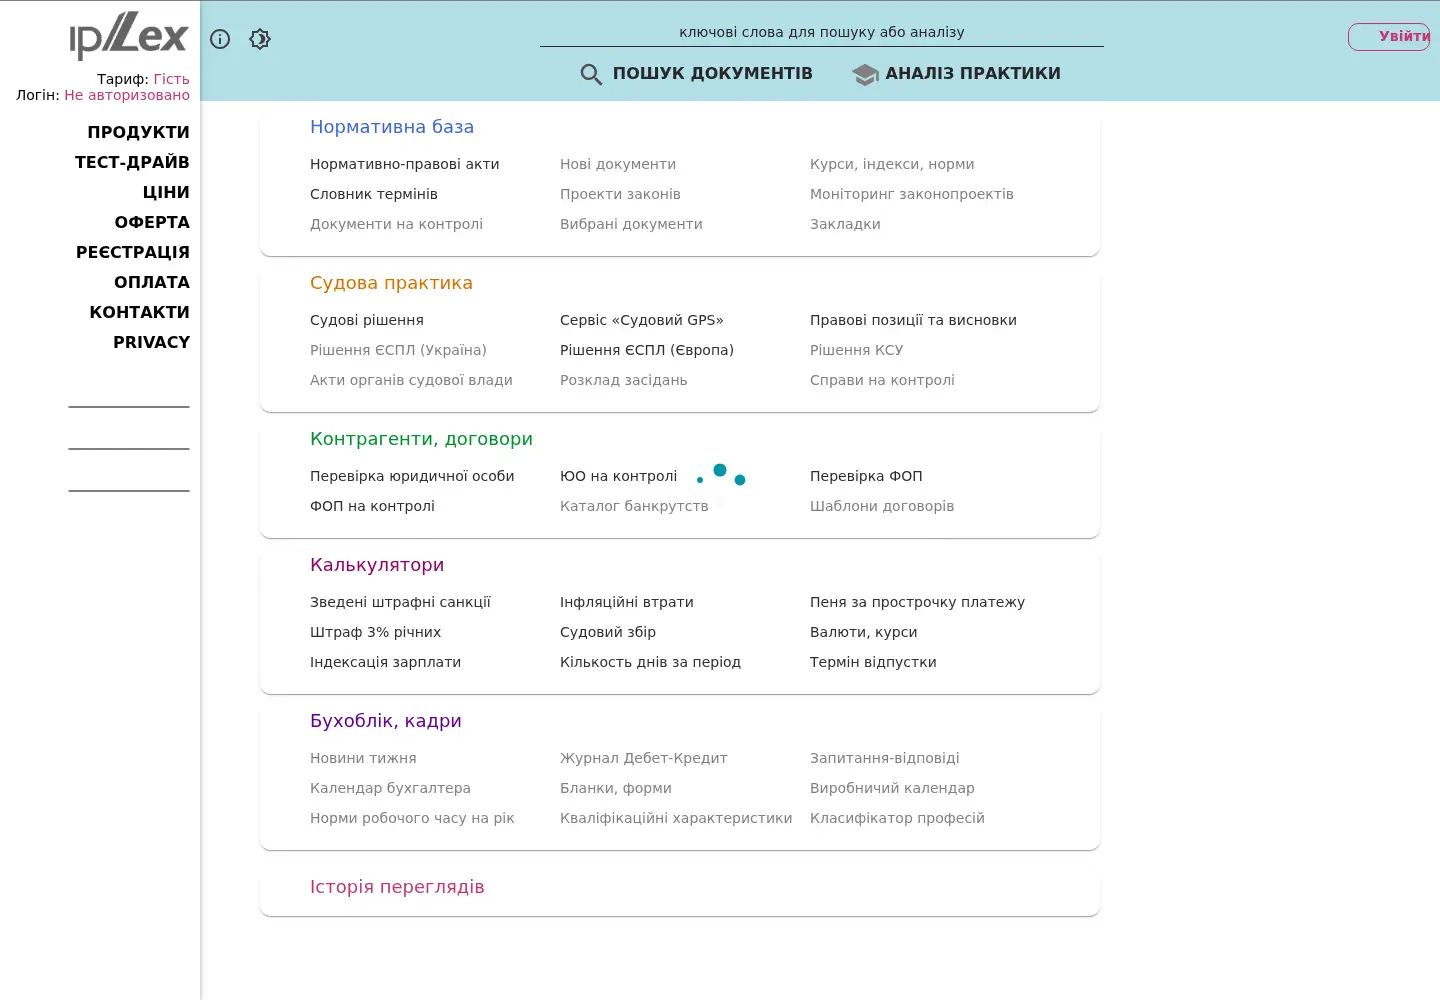Toggle the brightness theme icon

[260, 39]
